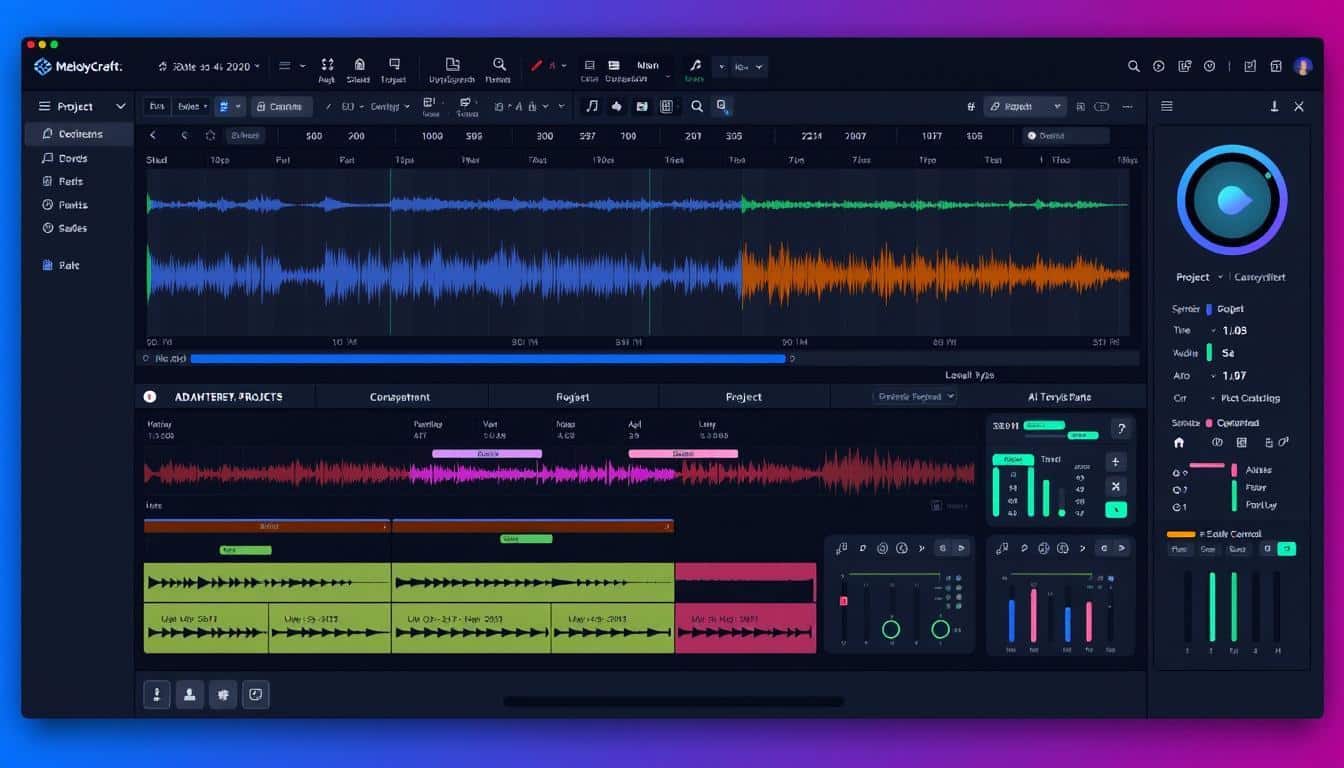The image size is (1344, 768).
Task: Select the grid view icon near the search tool
Action: click(x=668, y=105)
